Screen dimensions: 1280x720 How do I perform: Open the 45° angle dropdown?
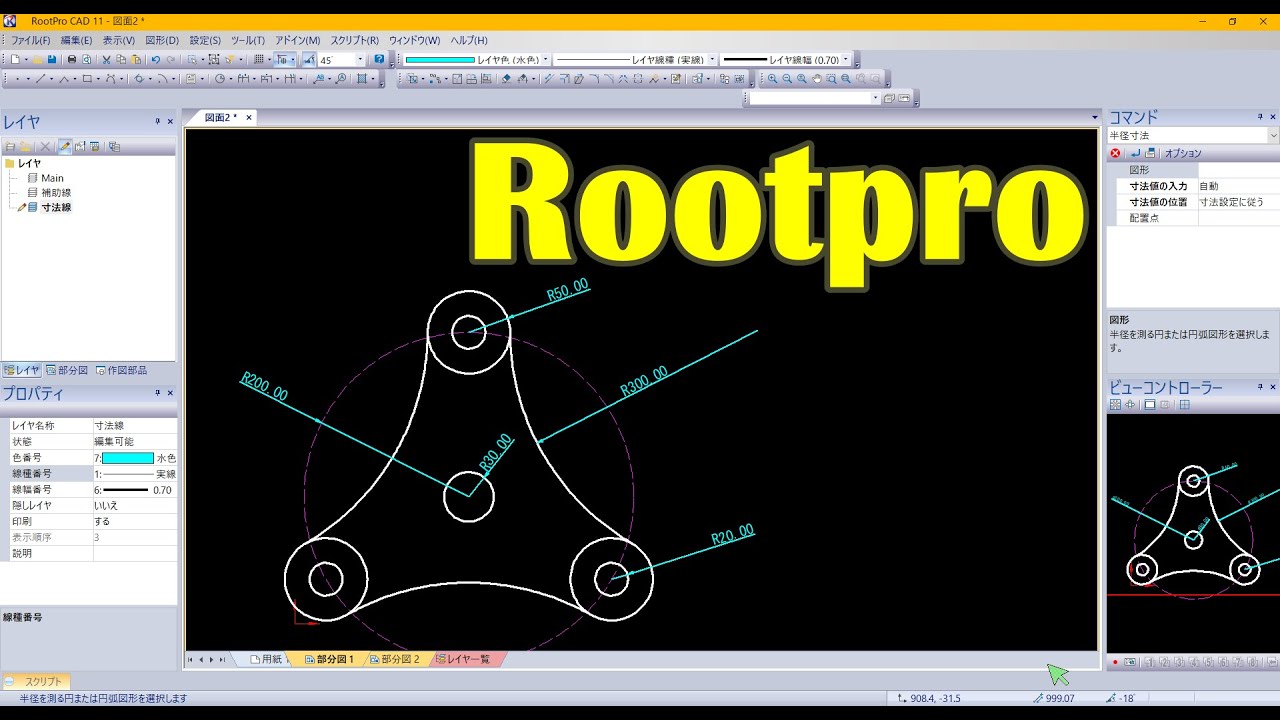click(x=360, y=59)
